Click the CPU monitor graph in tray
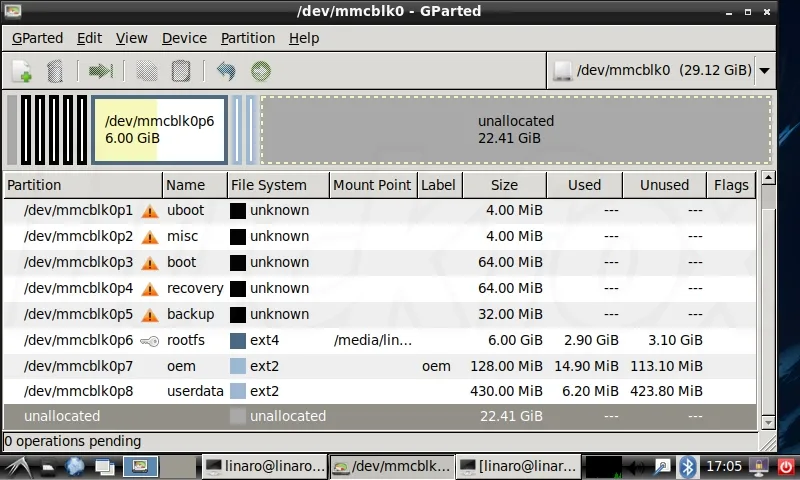Viewport: 800px width, 480px height. pyautogui.click(x=604, y=467)
